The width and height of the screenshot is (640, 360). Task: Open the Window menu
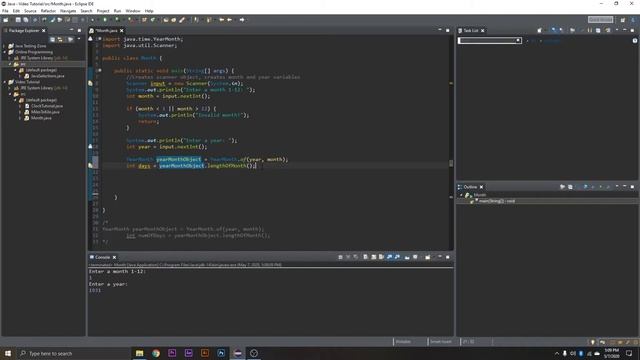coord(133,11)
